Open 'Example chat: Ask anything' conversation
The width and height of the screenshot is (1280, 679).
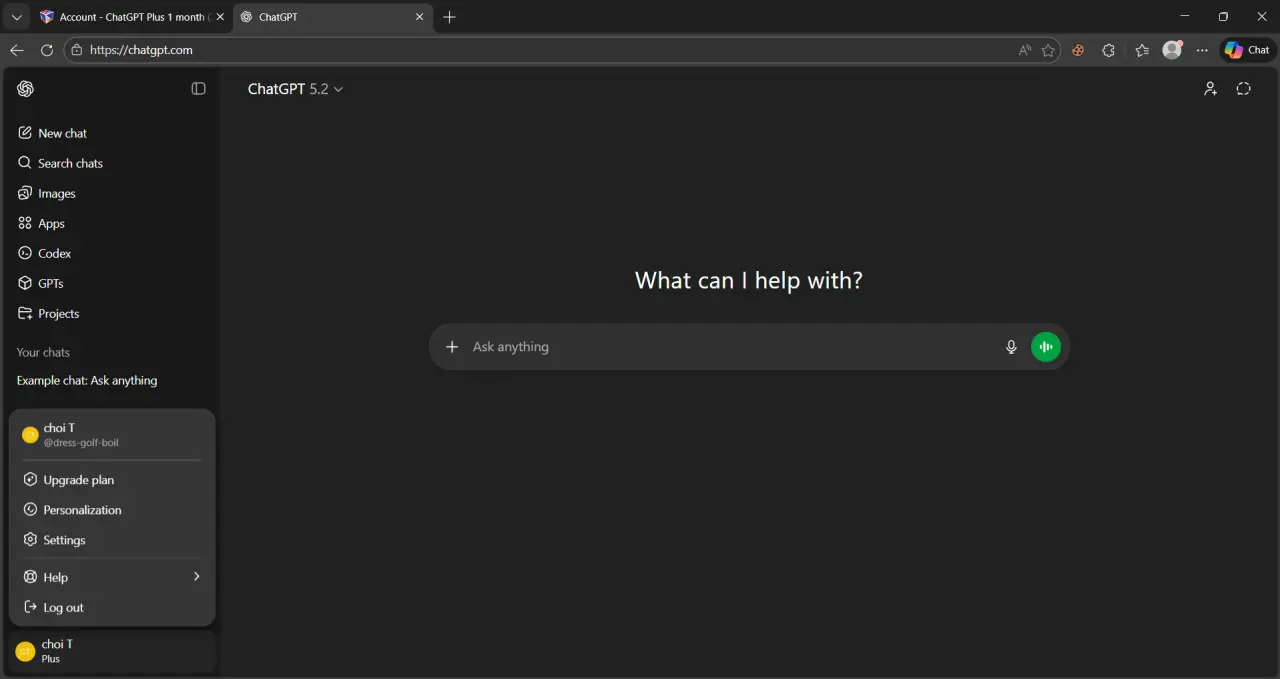[111, 380]
